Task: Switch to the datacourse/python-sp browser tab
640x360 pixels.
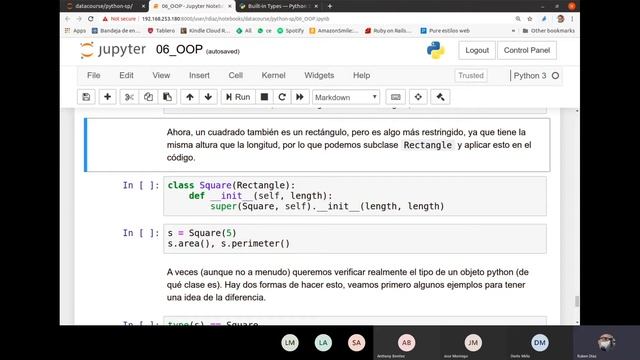Action: 104,6
